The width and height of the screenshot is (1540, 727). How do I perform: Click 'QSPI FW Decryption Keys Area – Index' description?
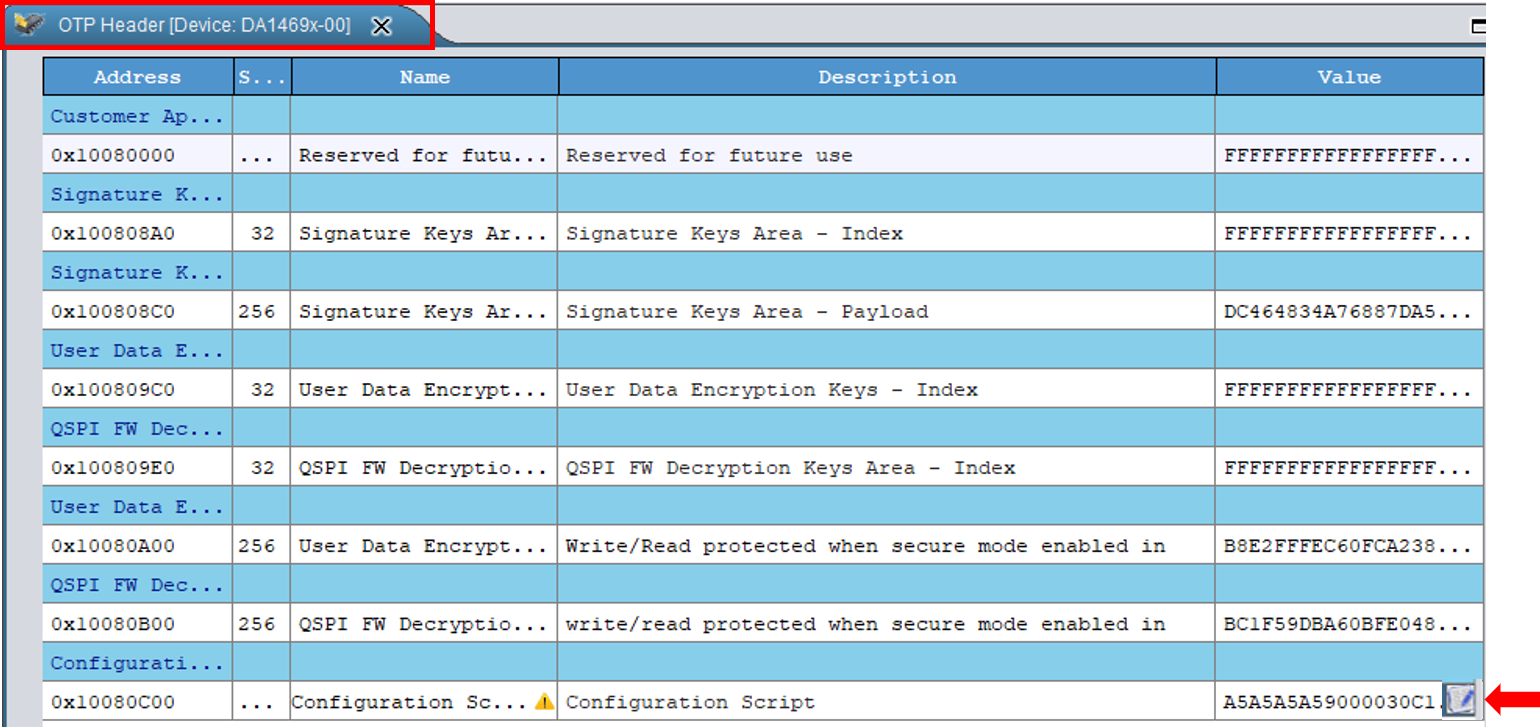[x=790, y=467]
